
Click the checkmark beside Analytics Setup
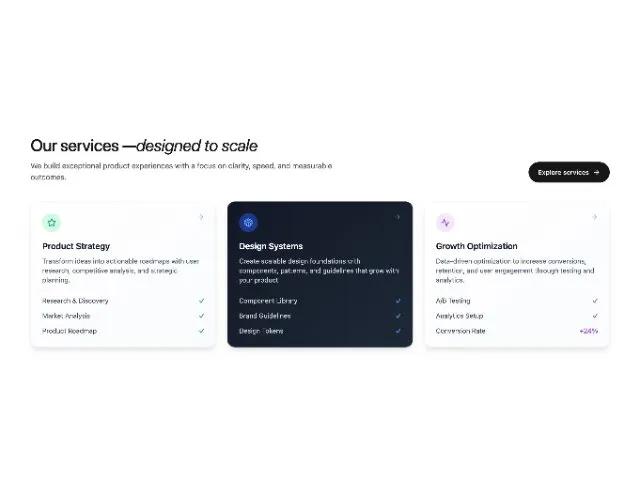(595, 316)
